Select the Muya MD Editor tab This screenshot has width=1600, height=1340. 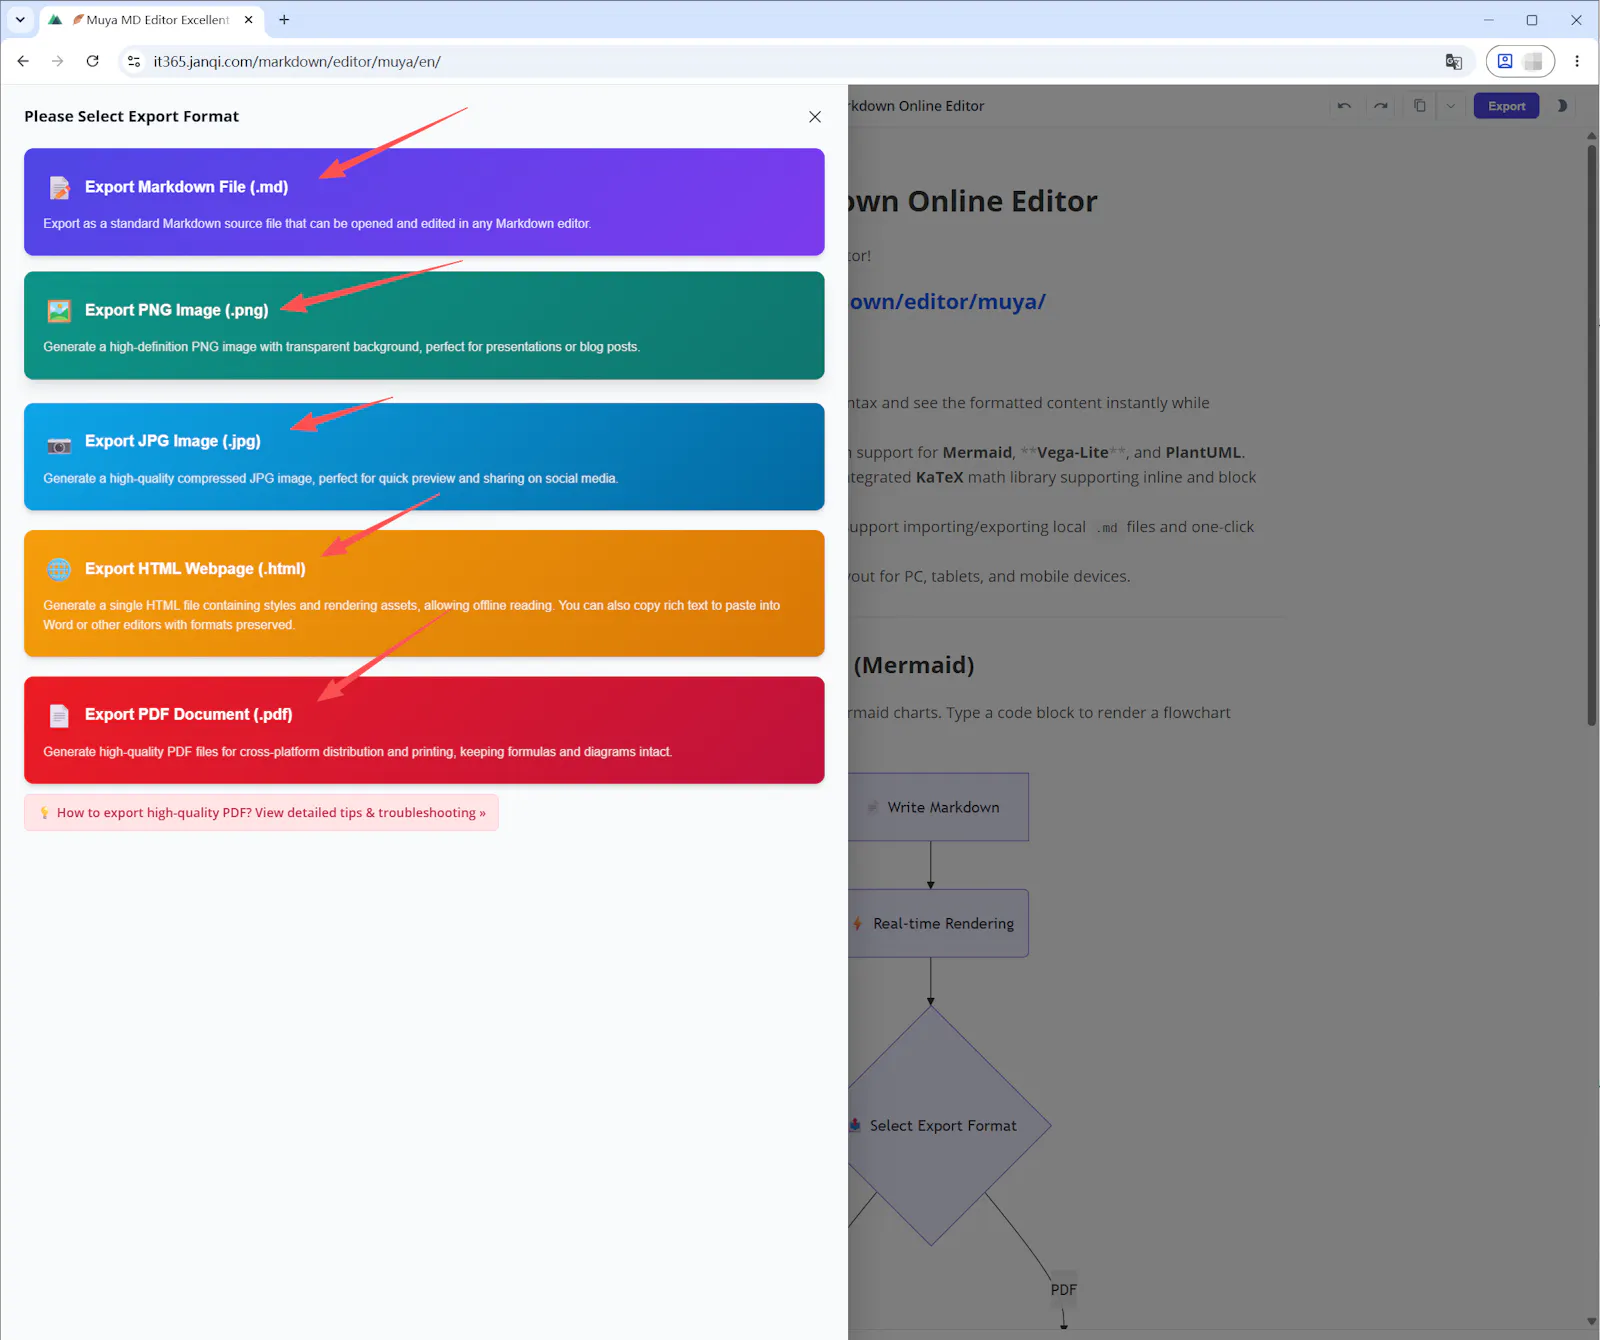pyautogui.click(x=152, y=20)
